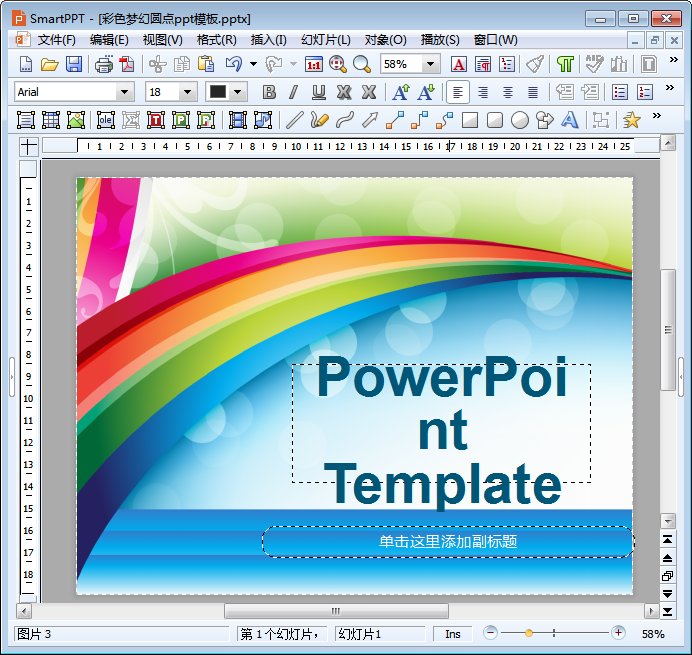Select the curve drawing tool
The width and height of the screenshot is (692, 655).
(345, 120)
